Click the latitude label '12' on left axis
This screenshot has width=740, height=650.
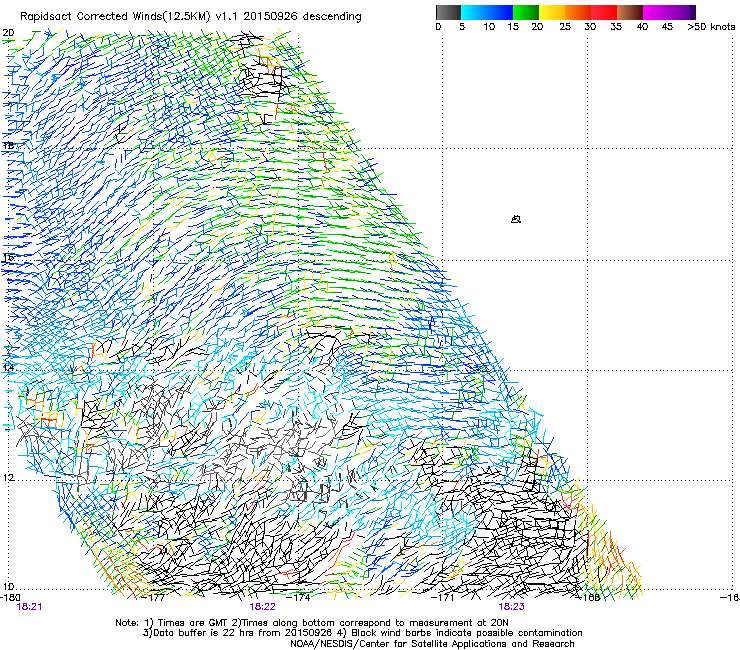point(8,478)
